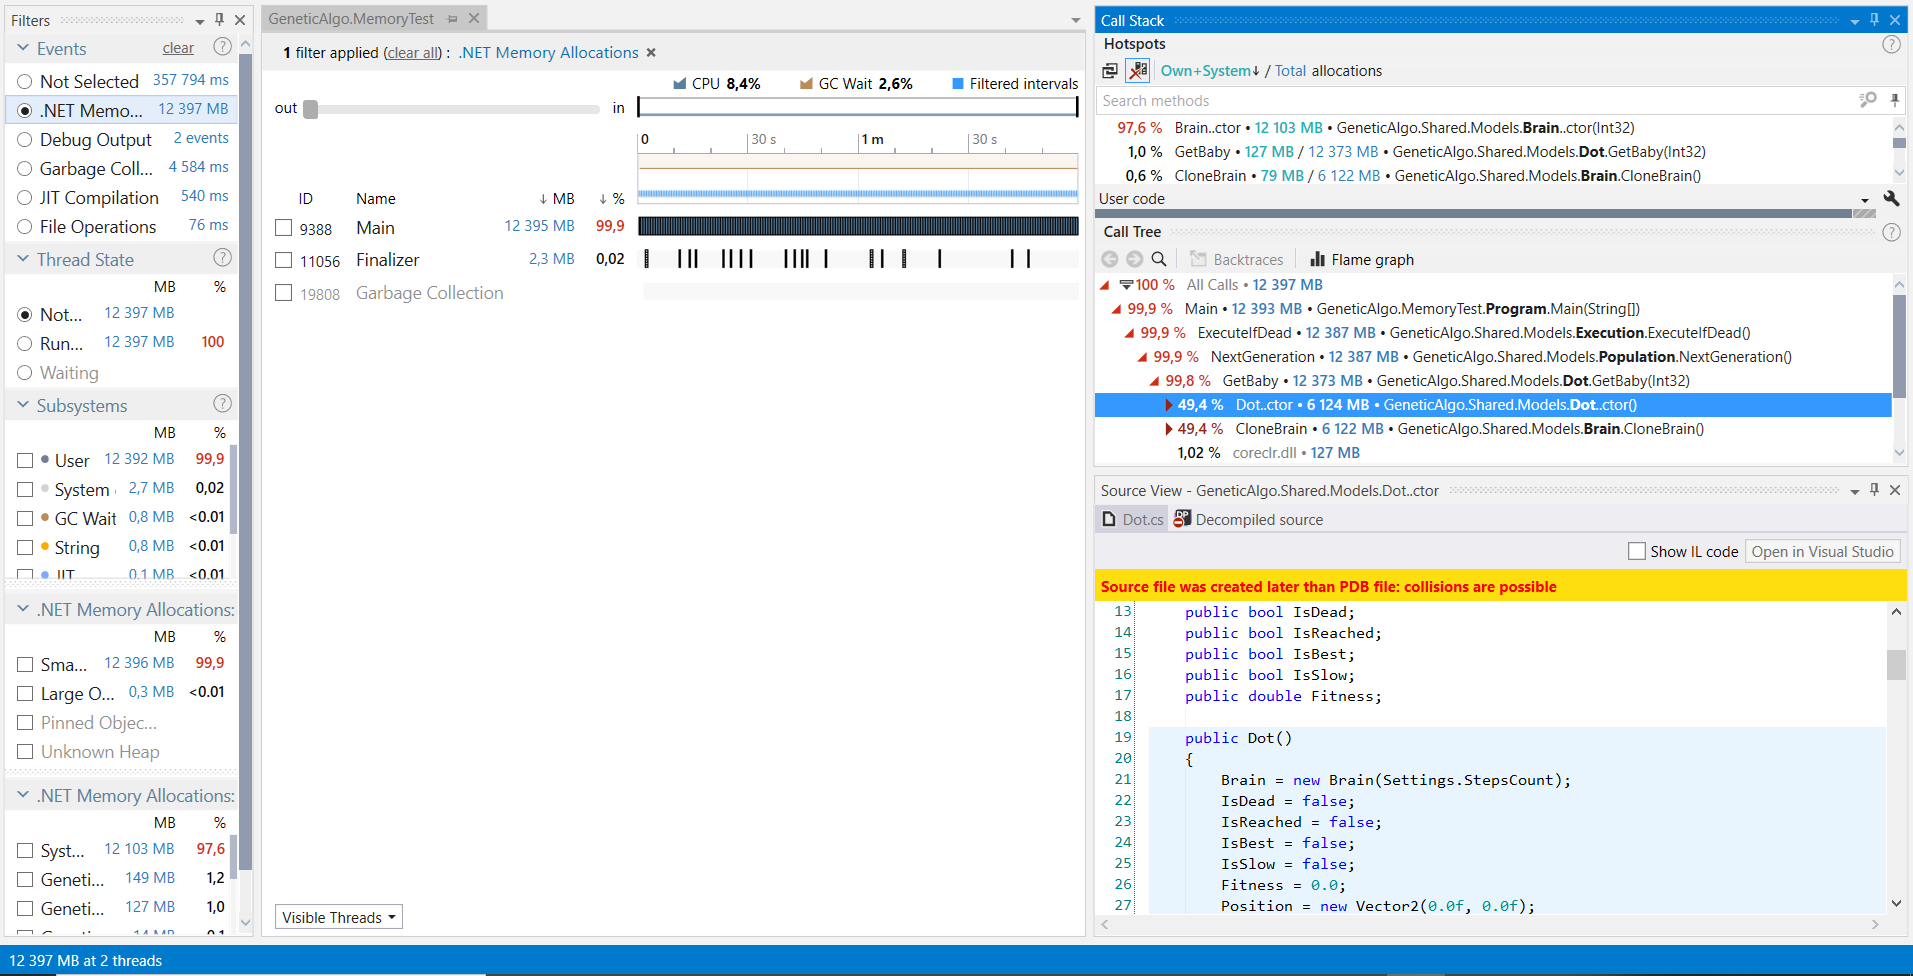Collapse the Thread State section

click(22, 259)
